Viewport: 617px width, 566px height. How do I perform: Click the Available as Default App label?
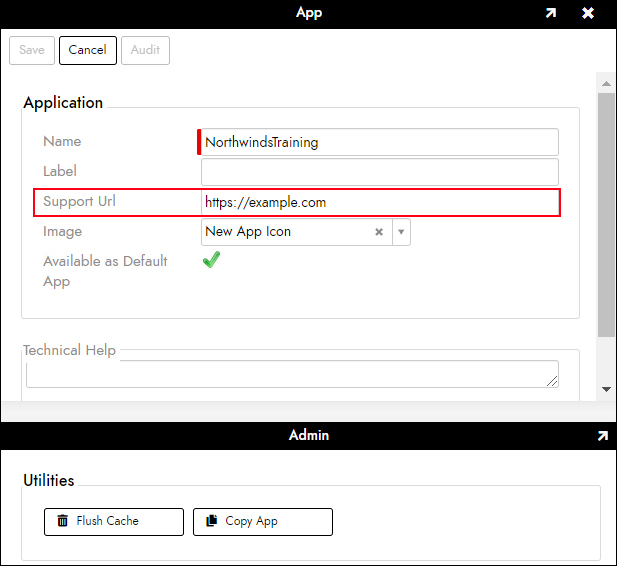pyautogui.click(x=105, y=271)
